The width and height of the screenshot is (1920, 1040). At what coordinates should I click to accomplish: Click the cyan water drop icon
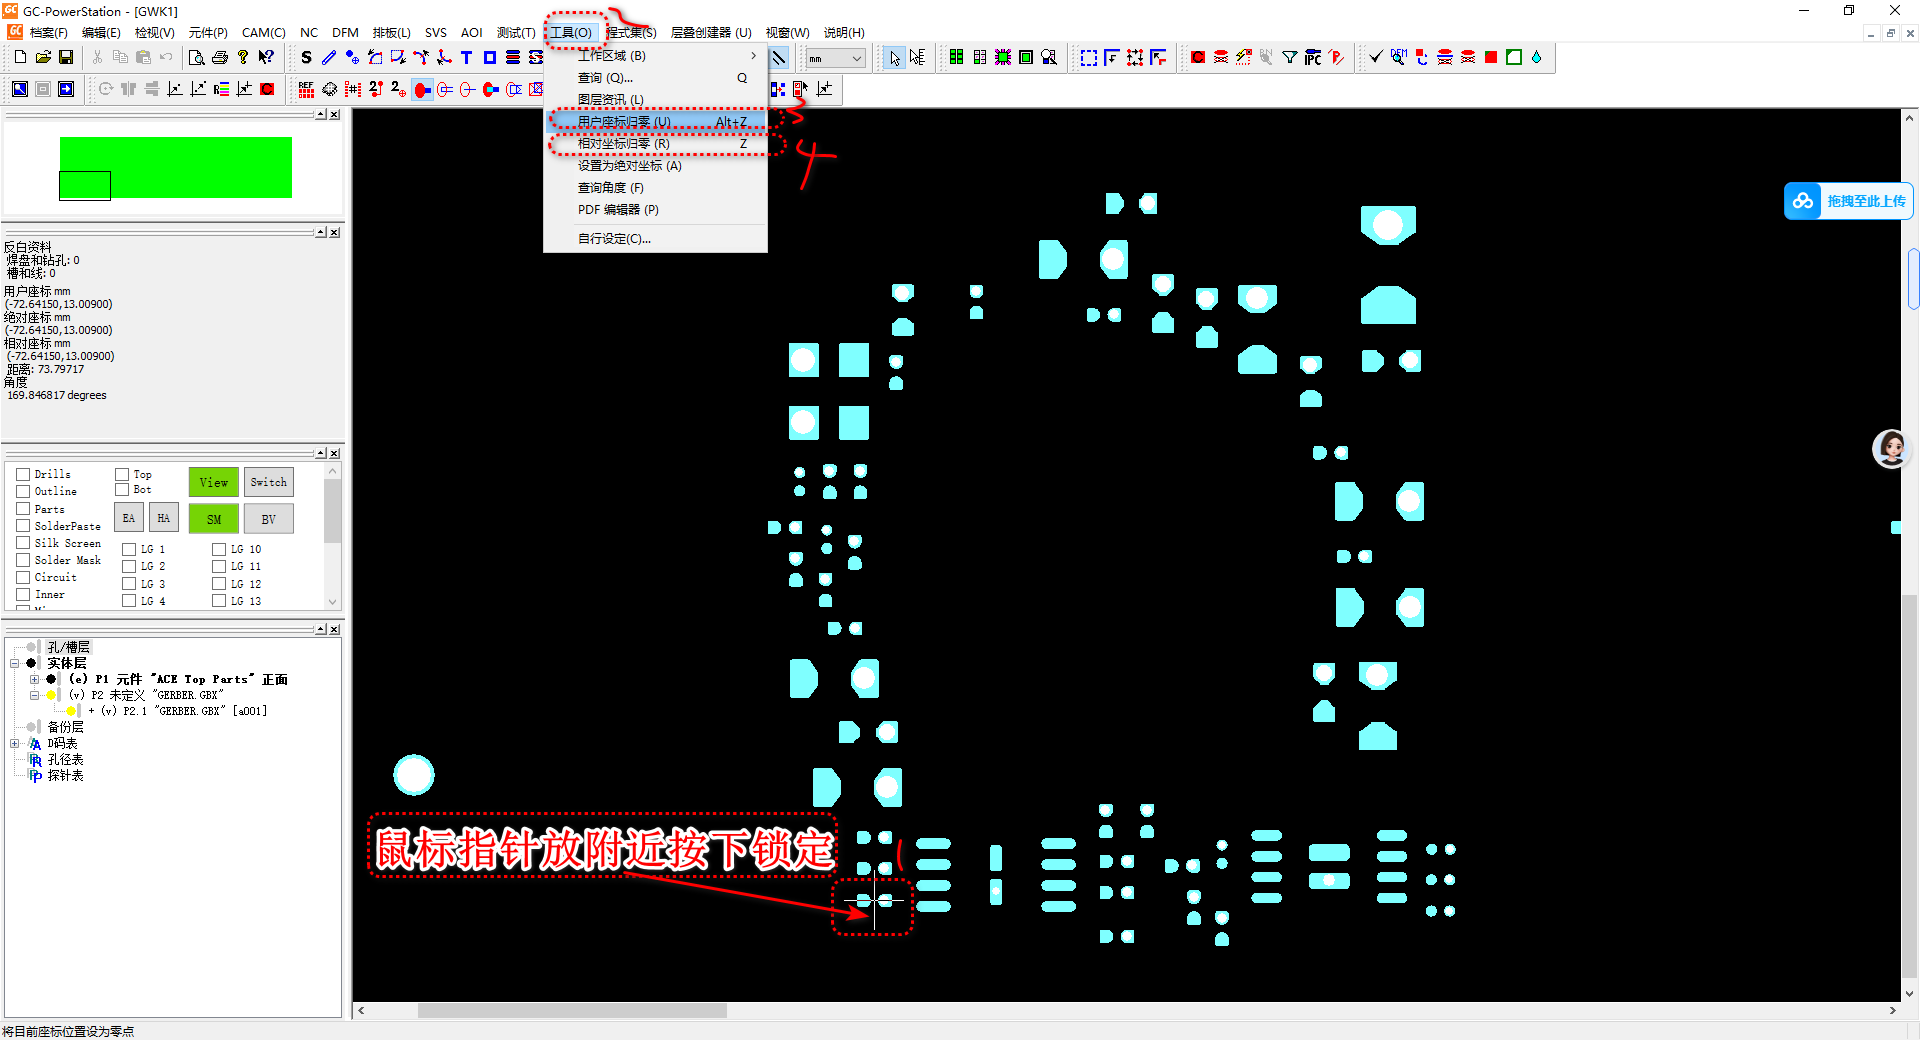click(1537, 57)
